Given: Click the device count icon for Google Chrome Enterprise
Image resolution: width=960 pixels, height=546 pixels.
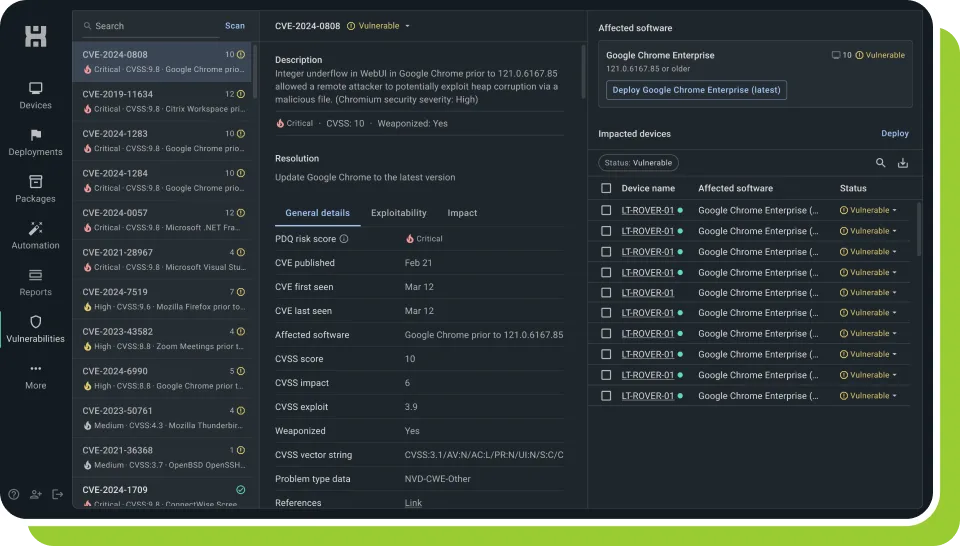Looking at the screenshot, I should tap(836, 55).
